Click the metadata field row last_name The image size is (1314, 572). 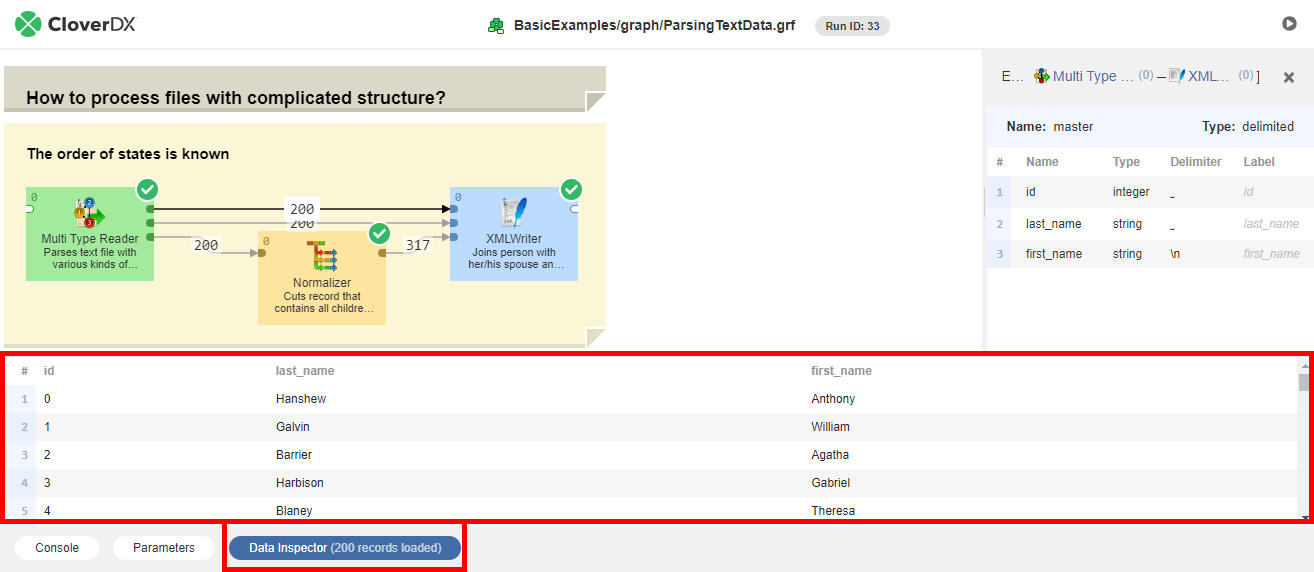click(x=1150, y=224)
